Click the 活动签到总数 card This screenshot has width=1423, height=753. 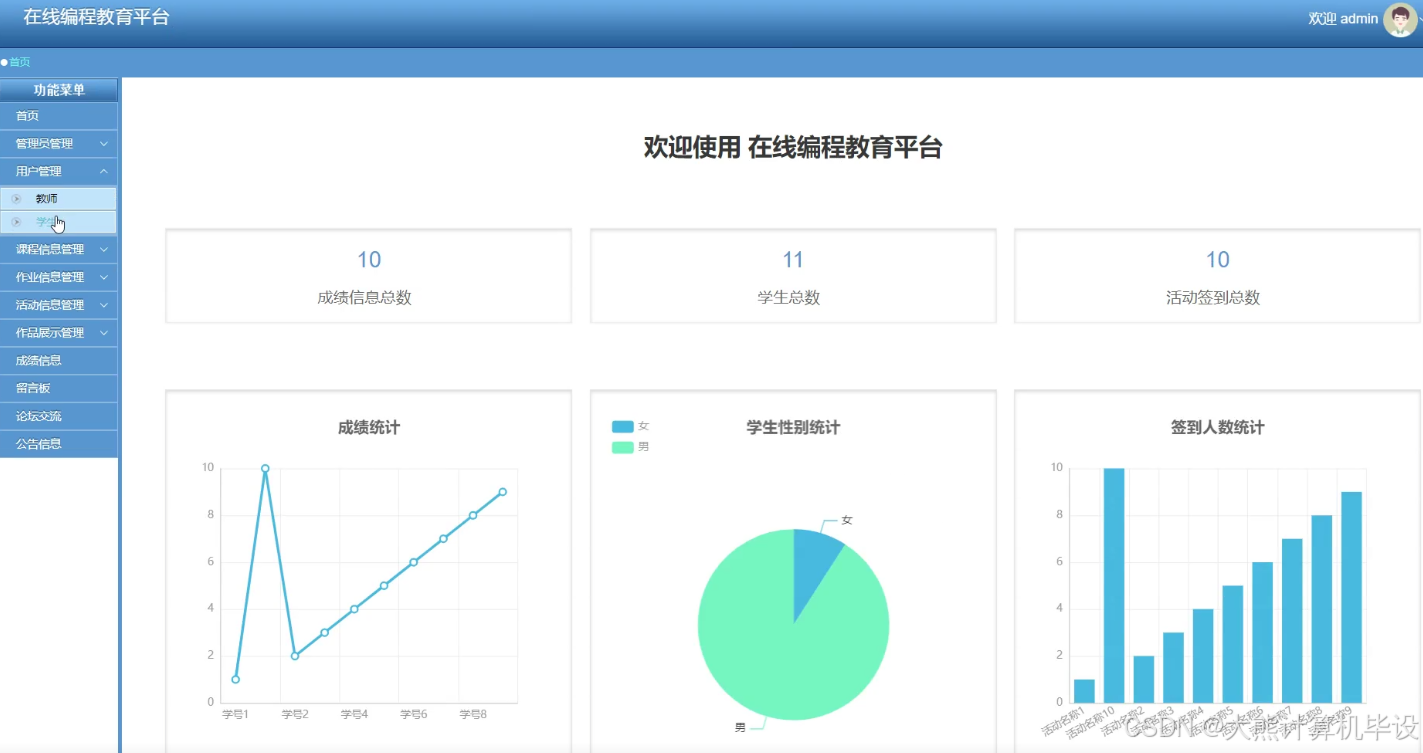pyautogui.click(x=1217, y=276)
